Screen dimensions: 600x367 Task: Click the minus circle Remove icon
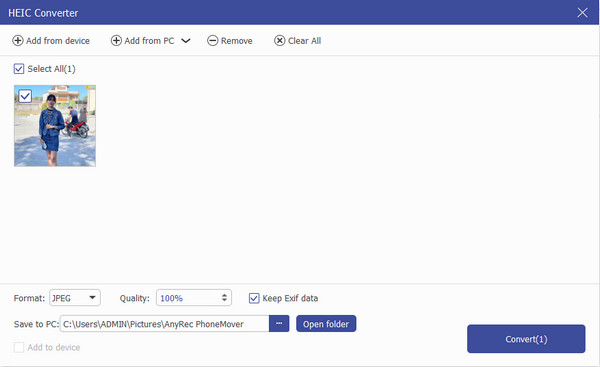pos(212,41)
